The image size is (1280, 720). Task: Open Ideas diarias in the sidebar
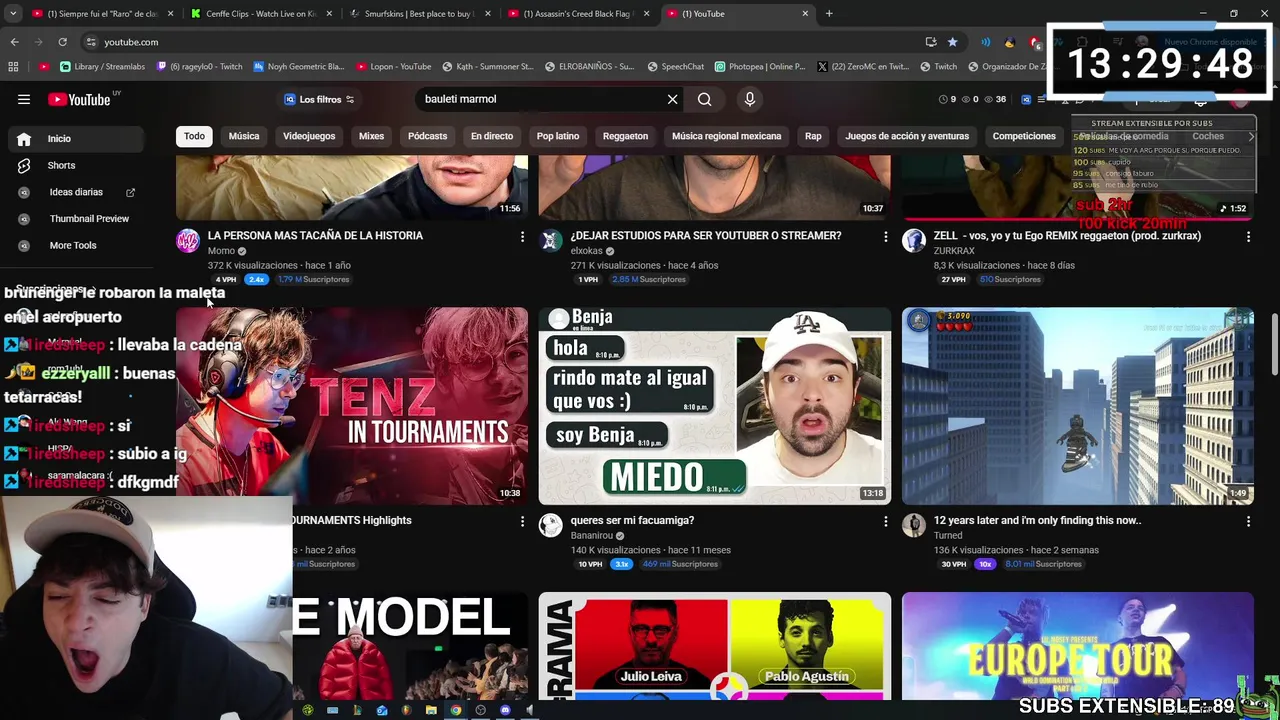click(x=78, y=192)
